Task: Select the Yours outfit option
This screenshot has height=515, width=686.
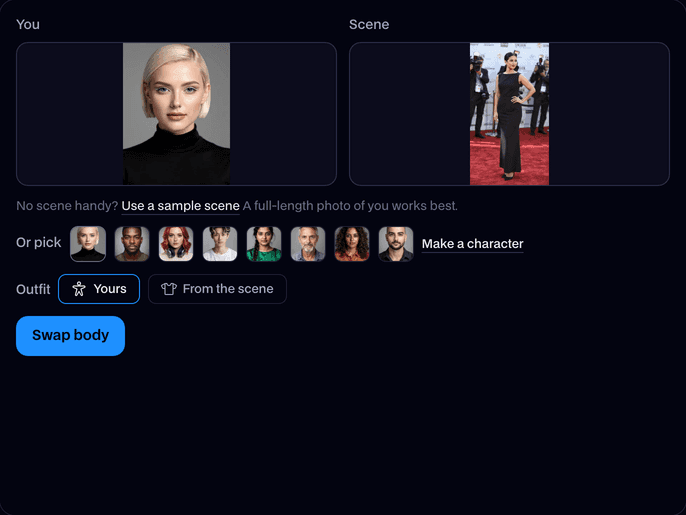Action: click(x=99, y=289)
